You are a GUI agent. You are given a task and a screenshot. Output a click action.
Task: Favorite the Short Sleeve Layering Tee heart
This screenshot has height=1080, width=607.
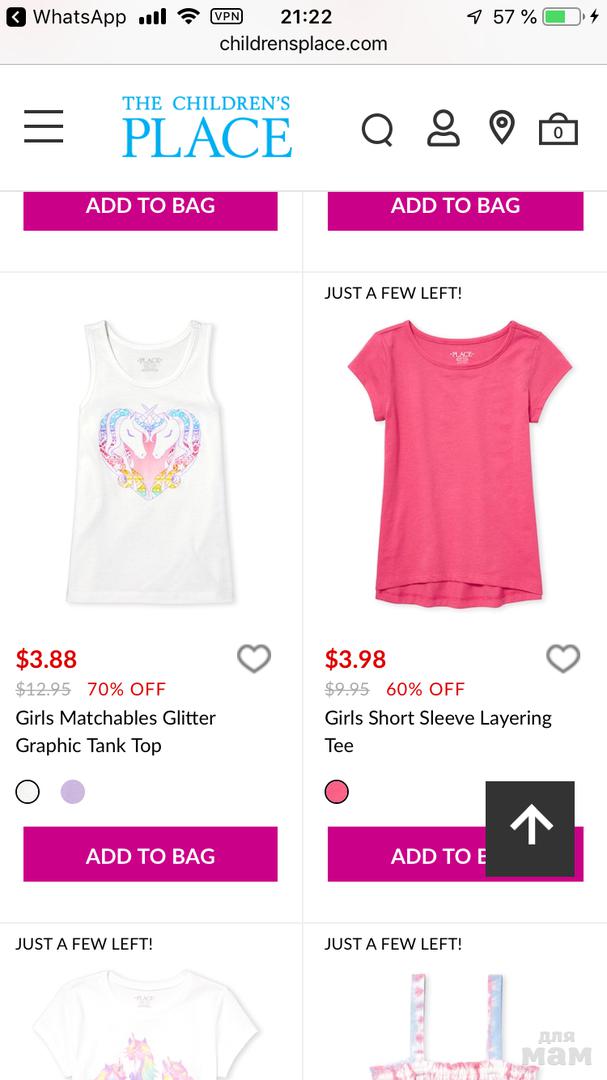(563, 658)
